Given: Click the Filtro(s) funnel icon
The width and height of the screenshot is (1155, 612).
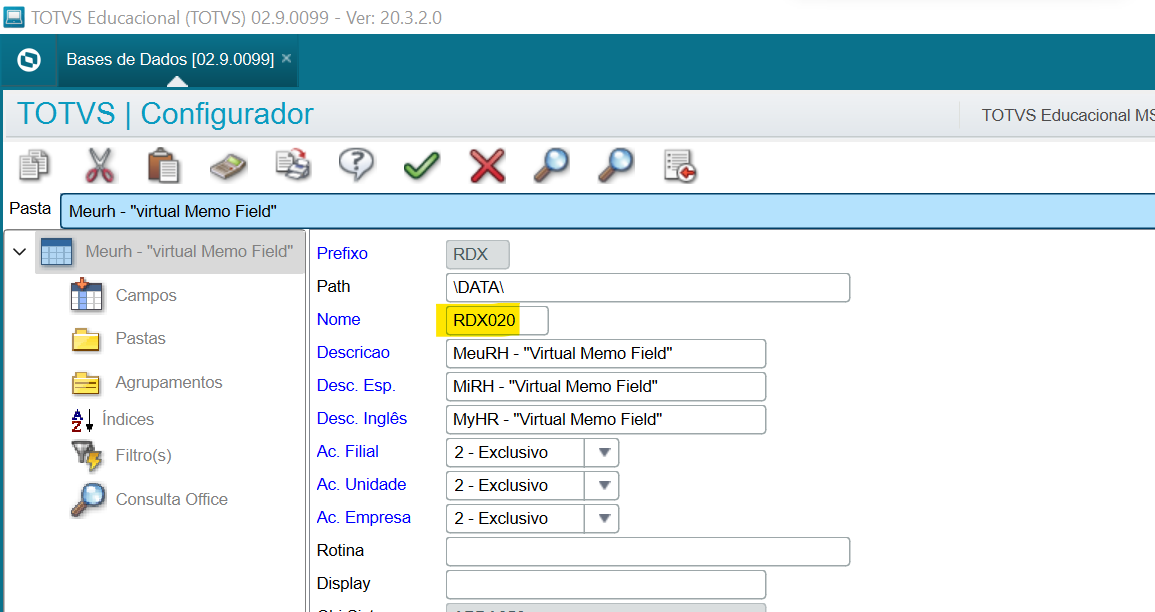Looking at the screenshot, I should 87,455.
